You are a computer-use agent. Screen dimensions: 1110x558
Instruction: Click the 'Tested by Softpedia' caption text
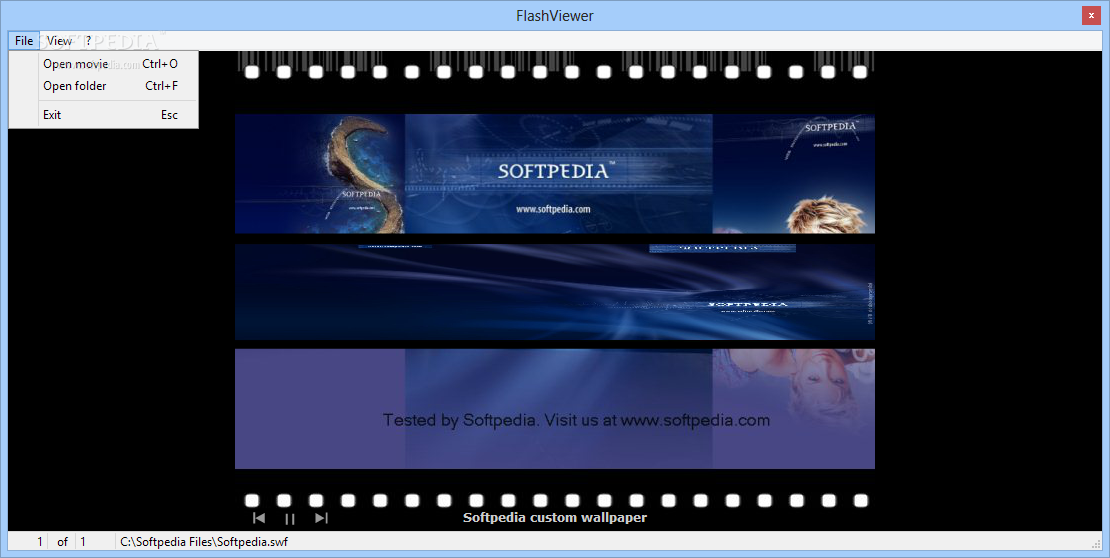[576, 420]
